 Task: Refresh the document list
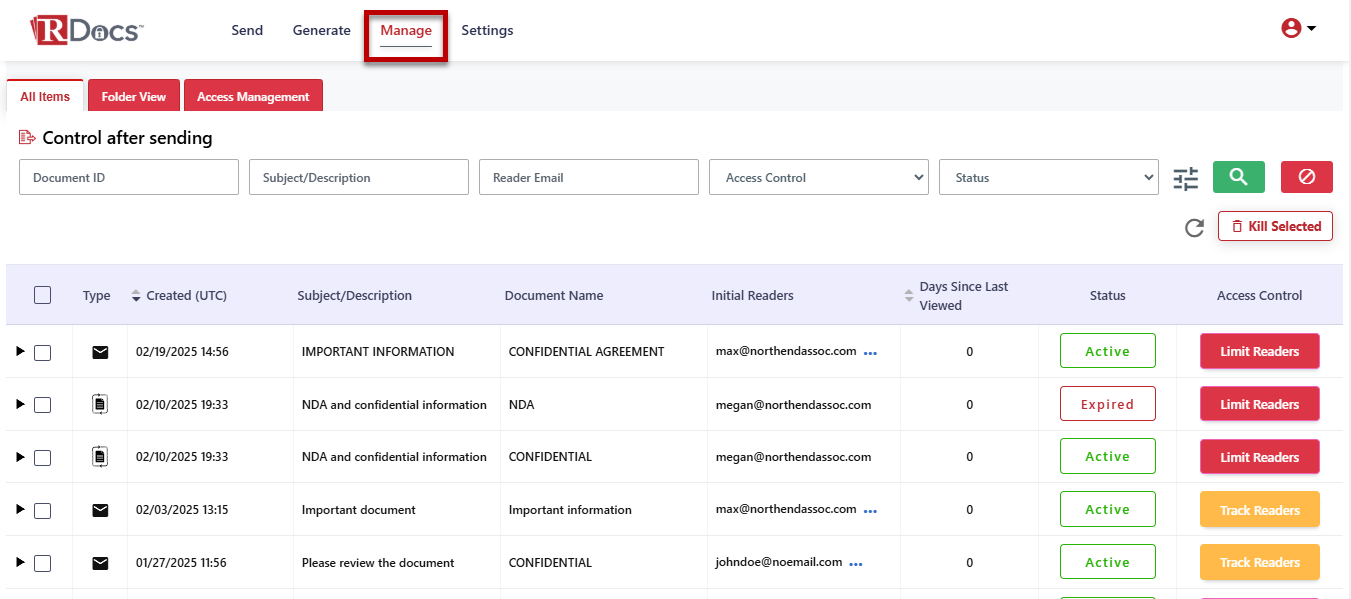tap(1194, 228)
